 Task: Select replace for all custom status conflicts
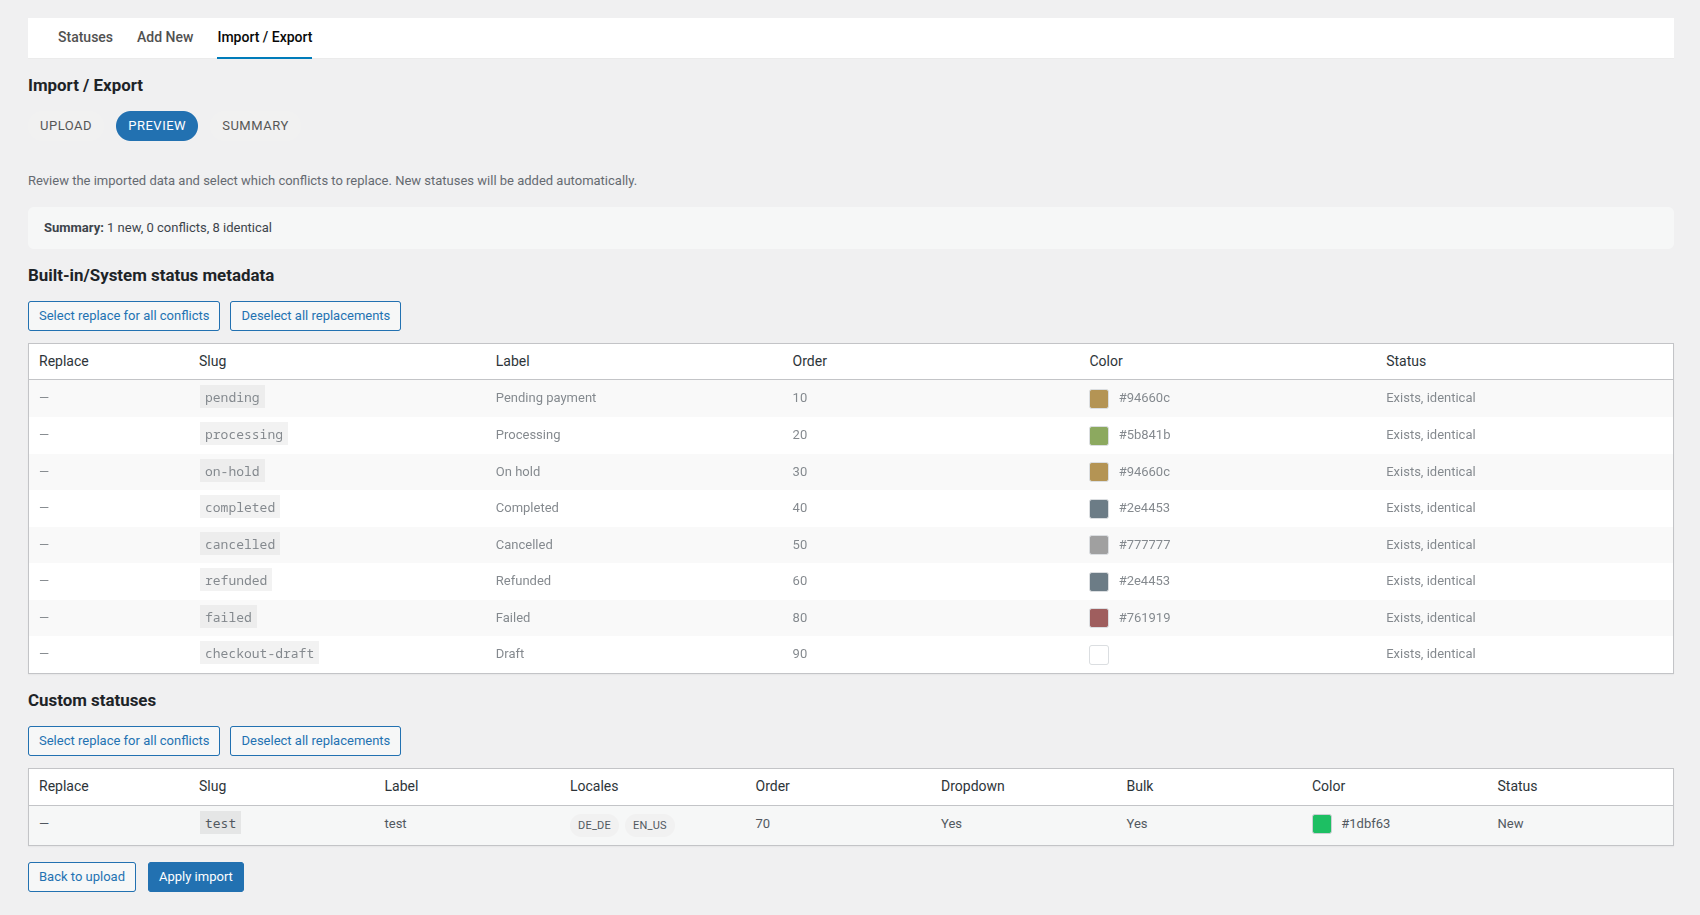[x=124, y=741]
